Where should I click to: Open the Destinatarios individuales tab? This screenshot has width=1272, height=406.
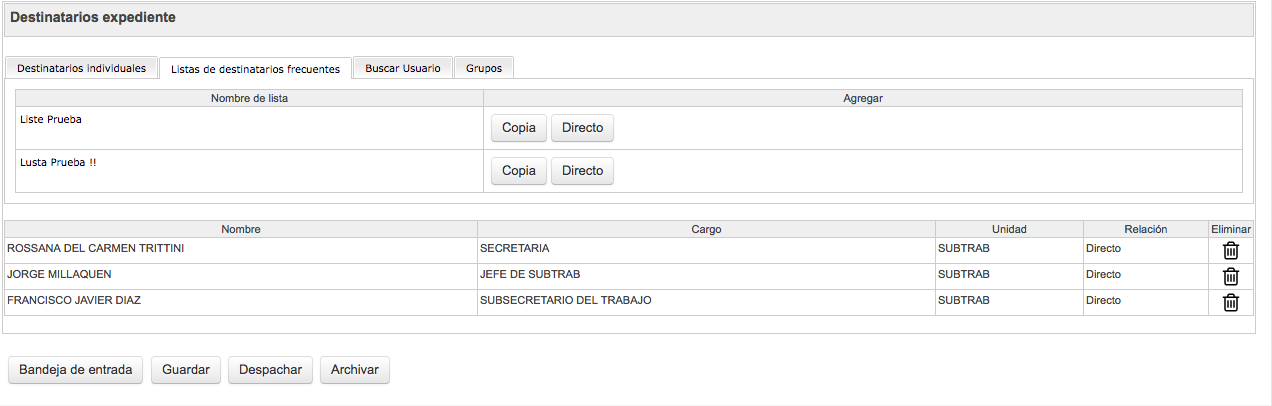pos(82,68)
